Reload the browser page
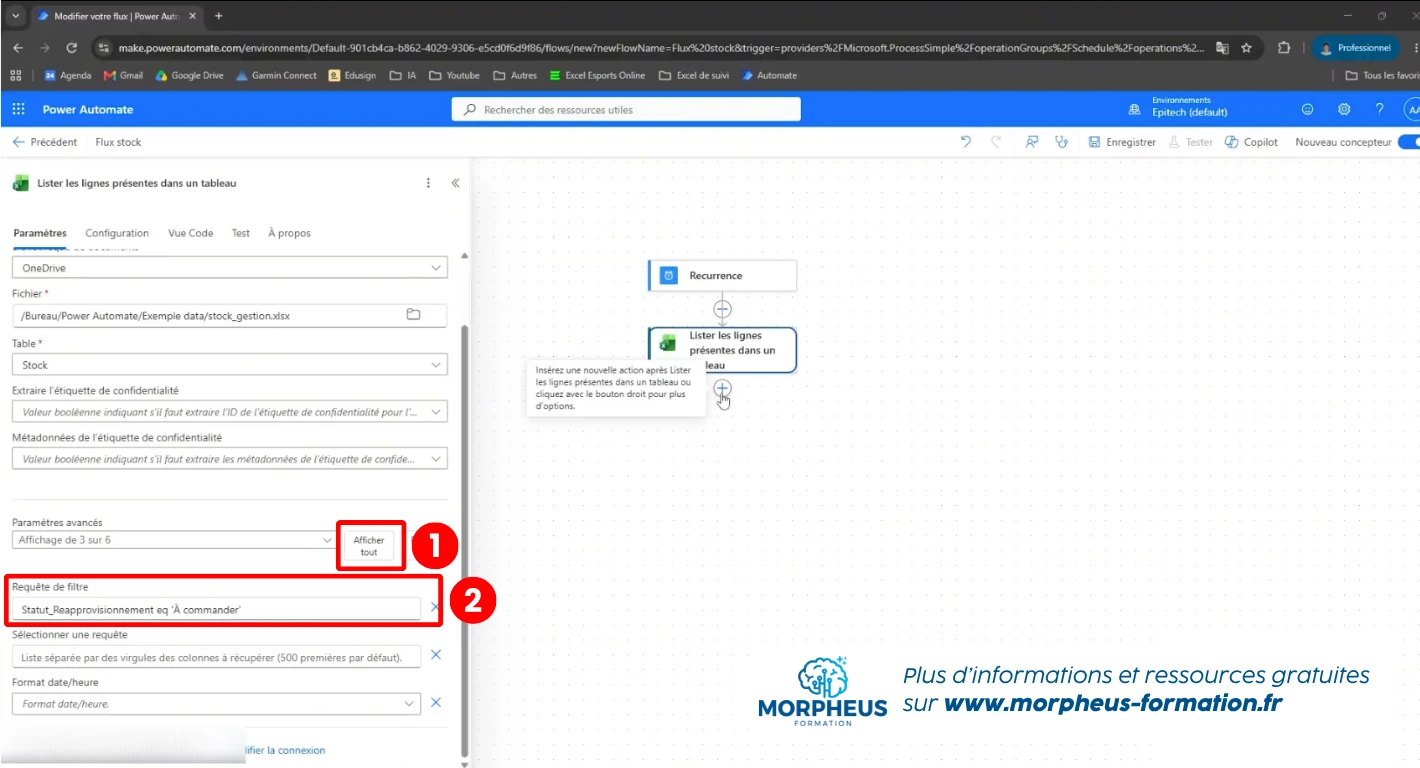Image resolution: width=1420 pixels, height=768 pixels. tap(71, 47)
